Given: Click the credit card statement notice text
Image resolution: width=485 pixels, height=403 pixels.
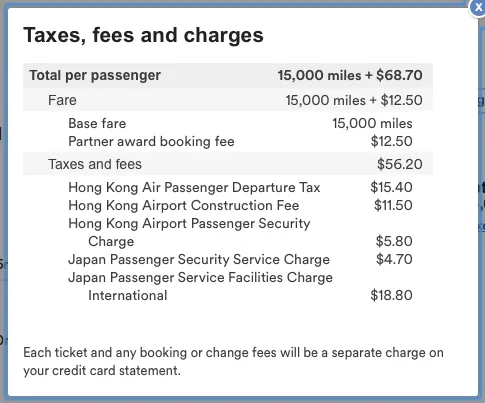Looking at the screenshot, I should tap(233, 362).
